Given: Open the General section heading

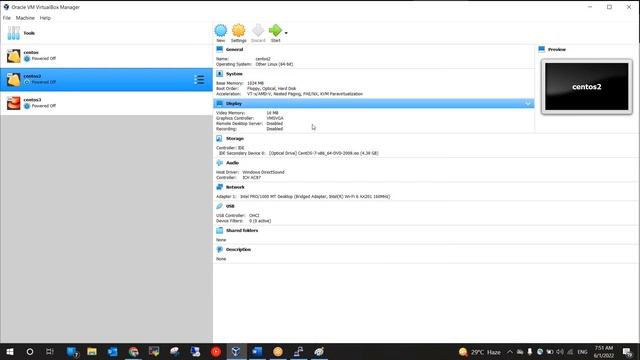Looking at the screenshot, I should [x=234, y=49].
